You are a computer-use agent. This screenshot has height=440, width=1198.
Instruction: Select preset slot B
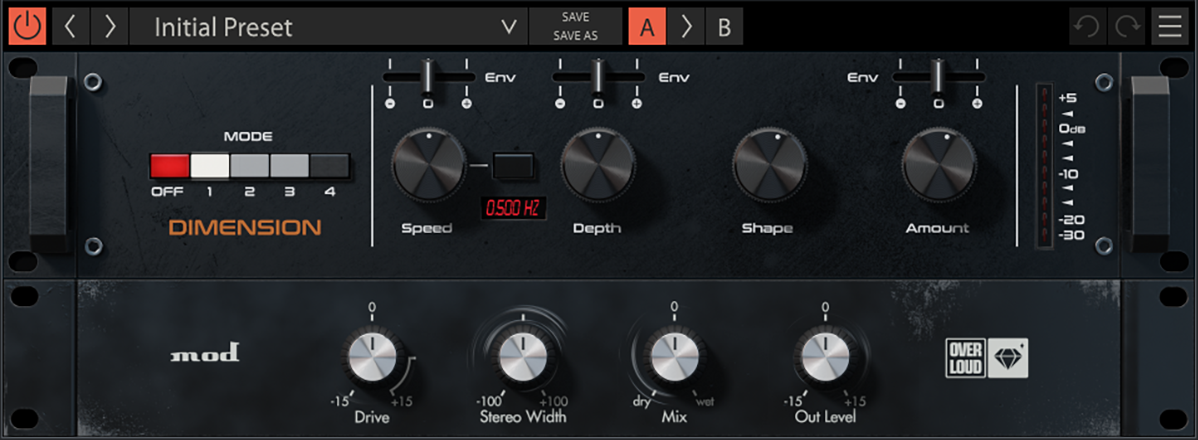723,27
